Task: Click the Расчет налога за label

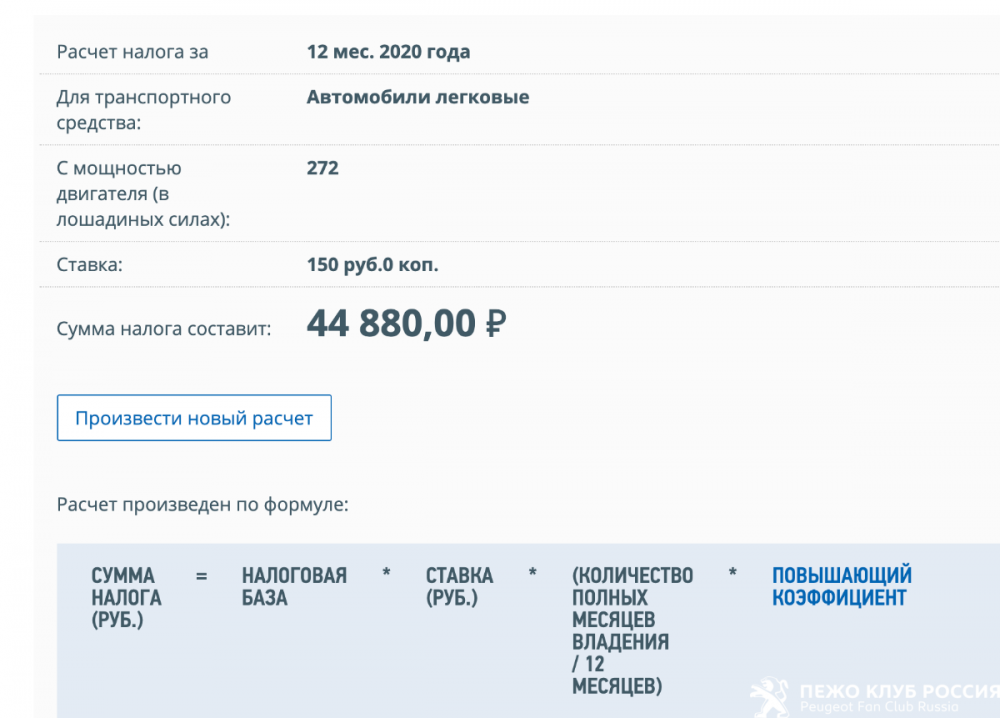Action: (x=132, y=52)
